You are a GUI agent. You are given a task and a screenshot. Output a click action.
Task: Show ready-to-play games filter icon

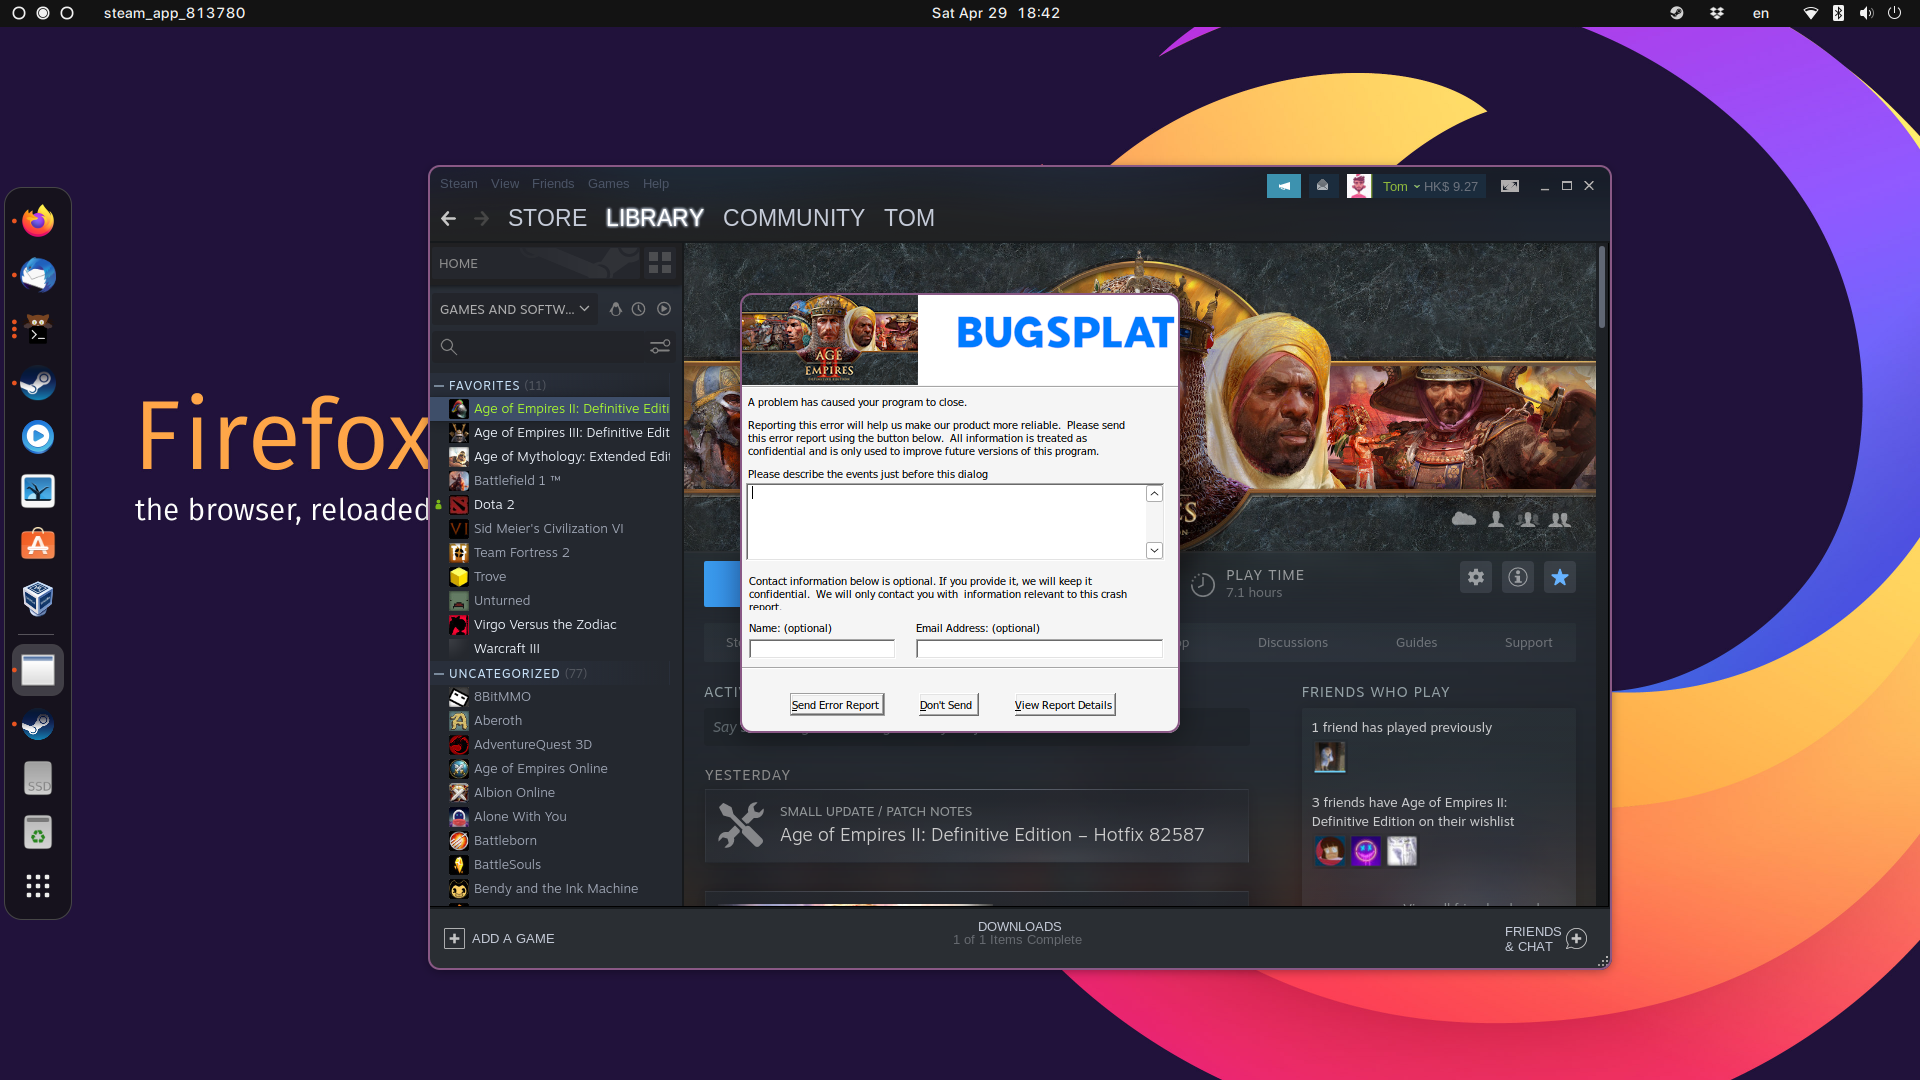click(664, 309)
